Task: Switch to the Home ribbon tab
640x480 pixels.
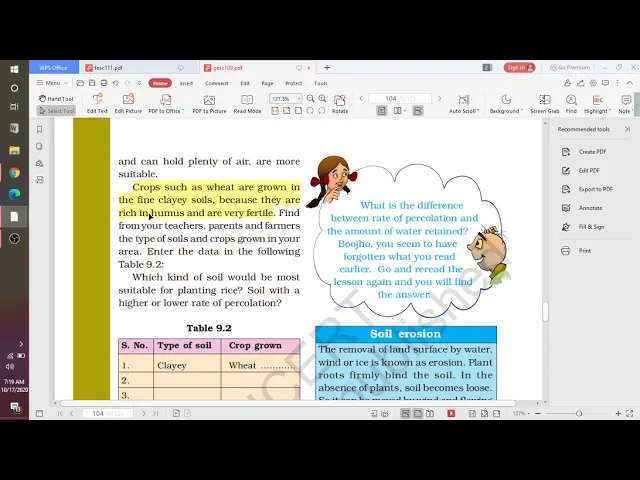Action: pos(160,83)
